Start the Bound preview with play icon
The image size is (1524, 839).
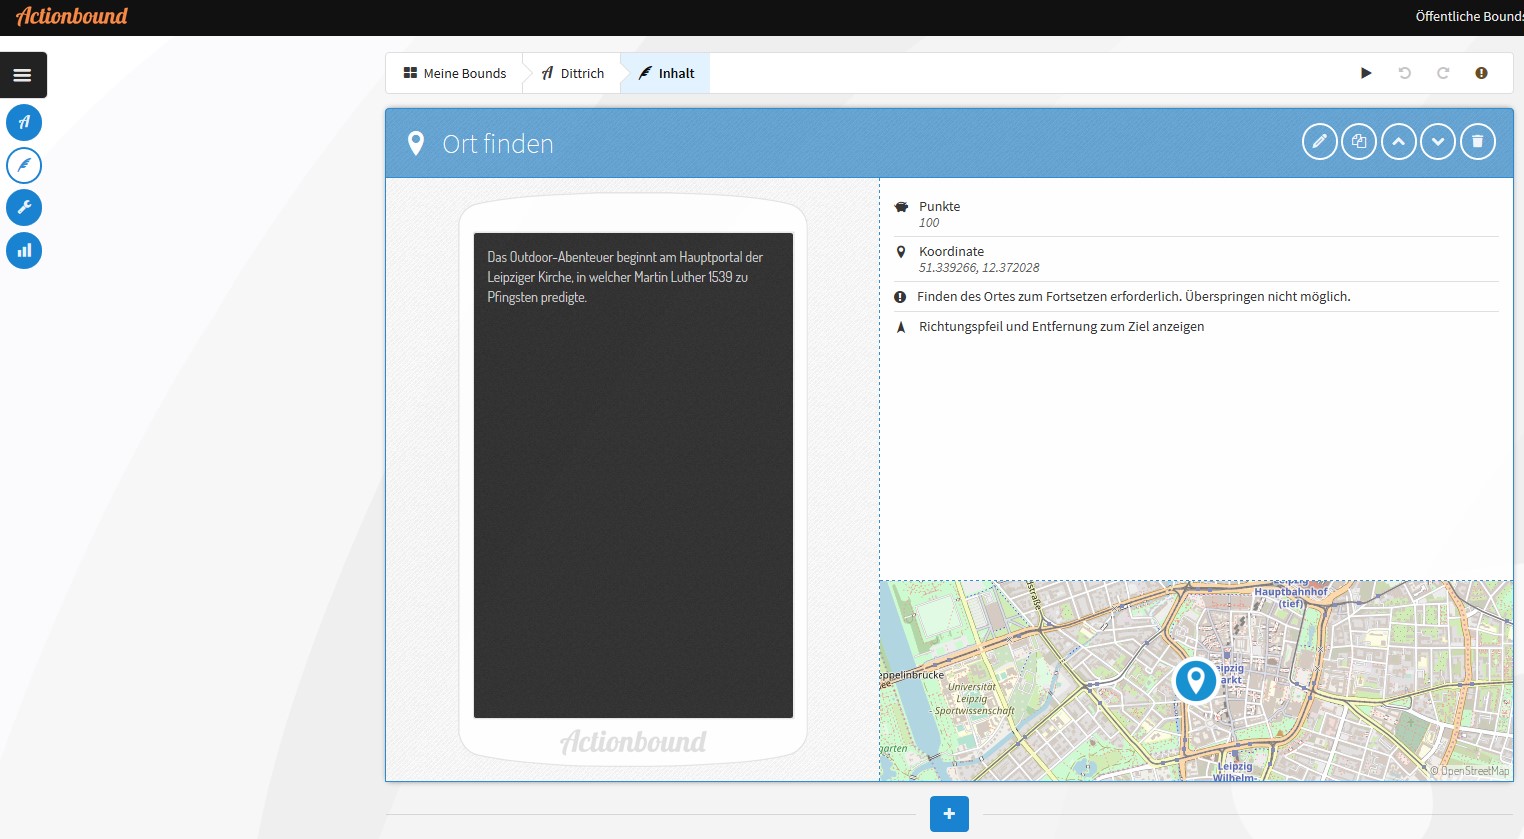1366,73
